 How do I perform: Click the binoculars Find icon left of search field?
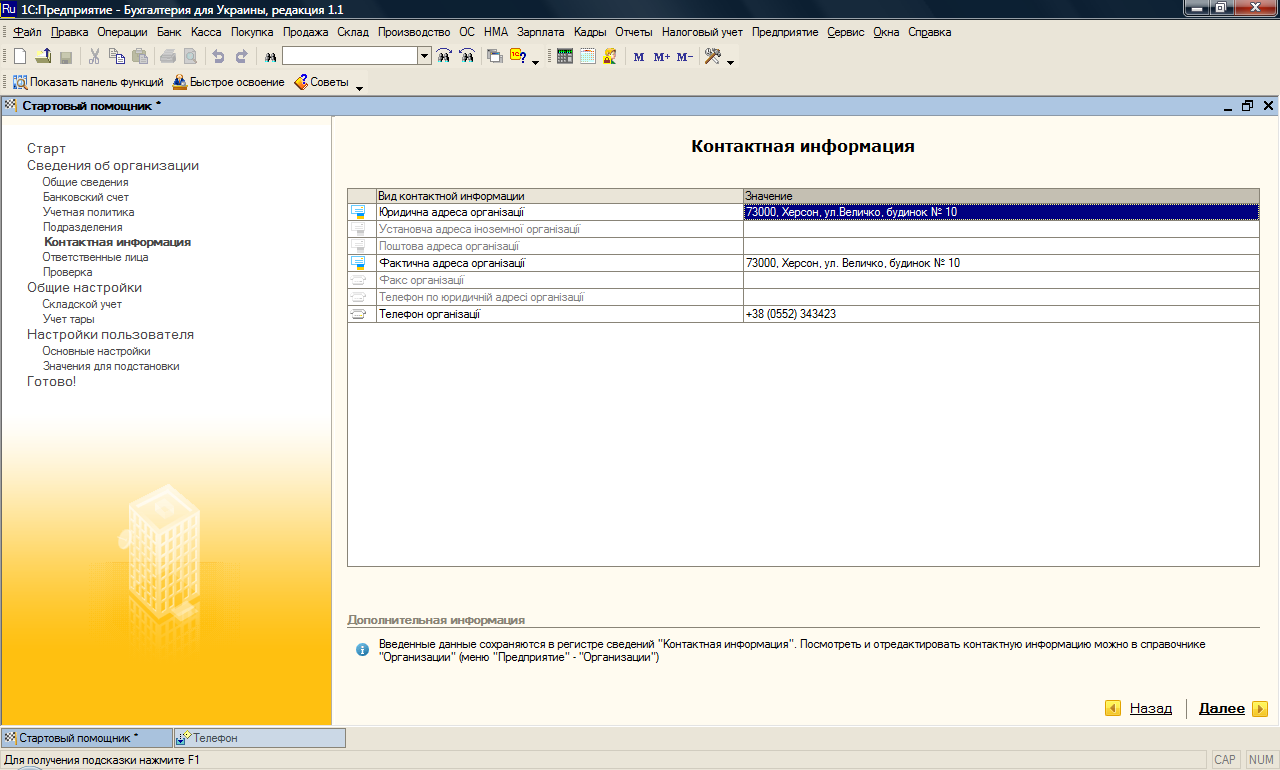tap(270, 57)
